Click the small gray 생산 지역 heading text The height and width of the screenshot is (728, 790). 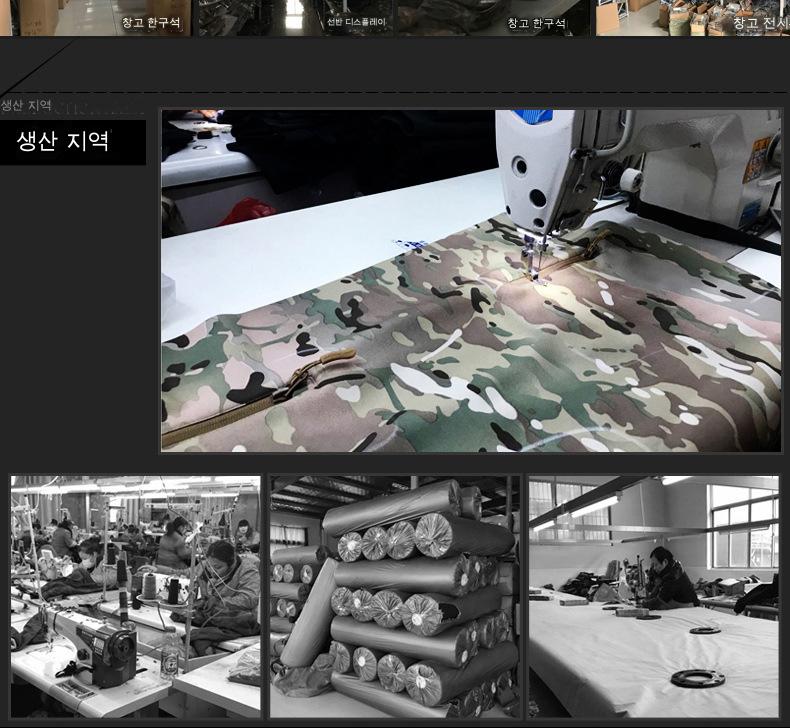coord(26,106)
